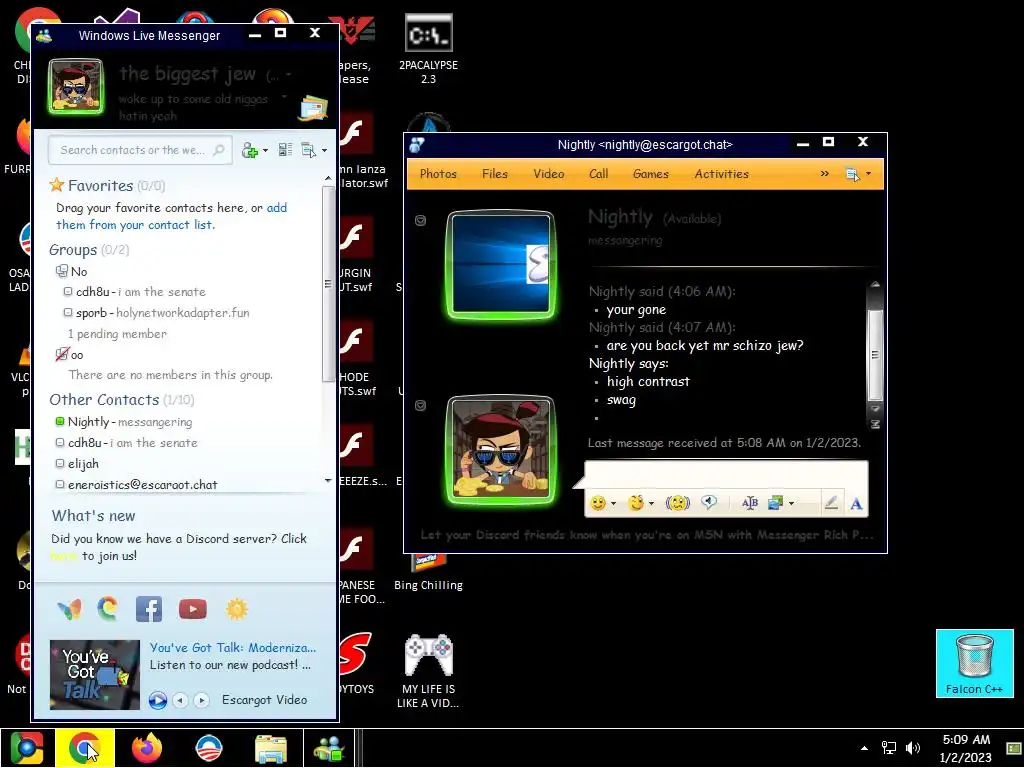Click the Messenger taskbar icon

coord(328,748)
